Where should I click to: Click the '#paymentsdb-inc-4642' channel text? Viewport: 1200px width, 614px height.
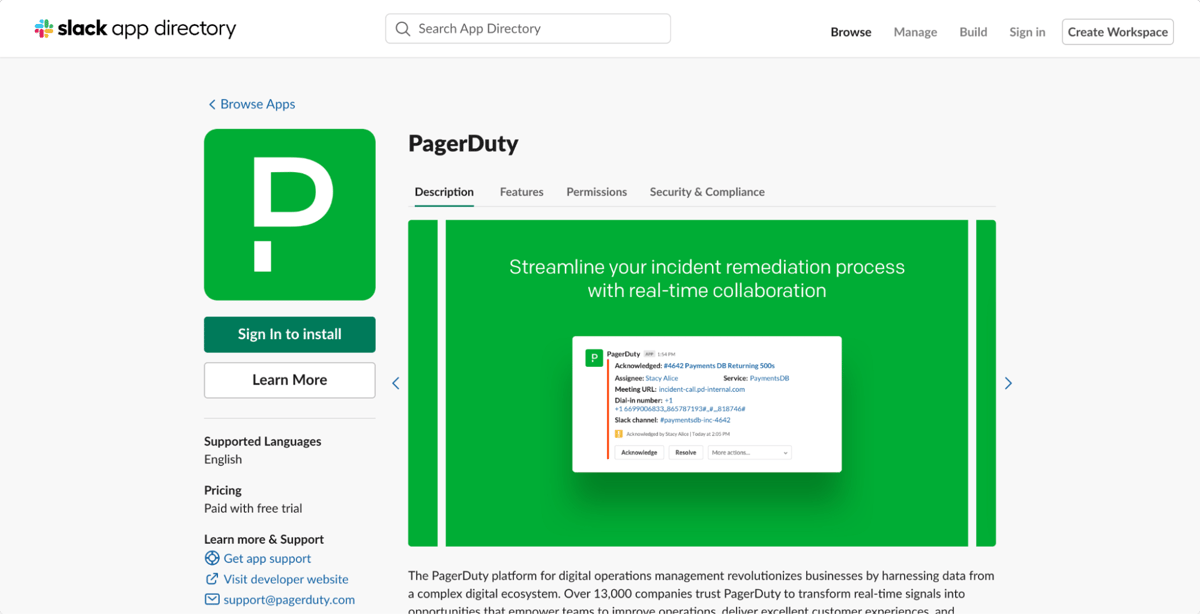click(695, 421)
